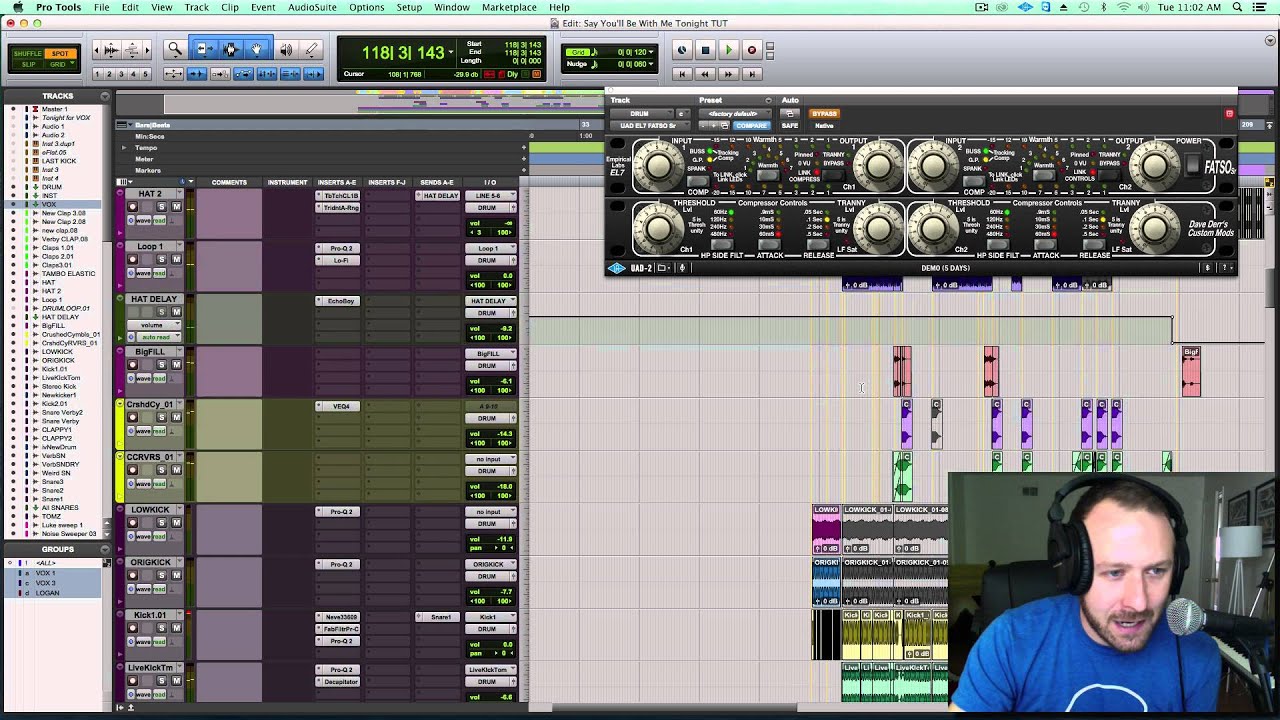Toggle the FATSO Power switch
Viewport: 1280px width, 720px height.
pos(1192,165)
